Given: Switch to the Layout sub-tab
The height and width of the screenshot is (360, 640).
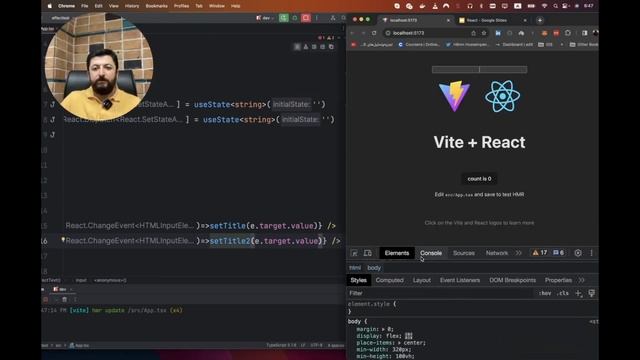Looking at the screenshot, I should click(x=422, y=280).
